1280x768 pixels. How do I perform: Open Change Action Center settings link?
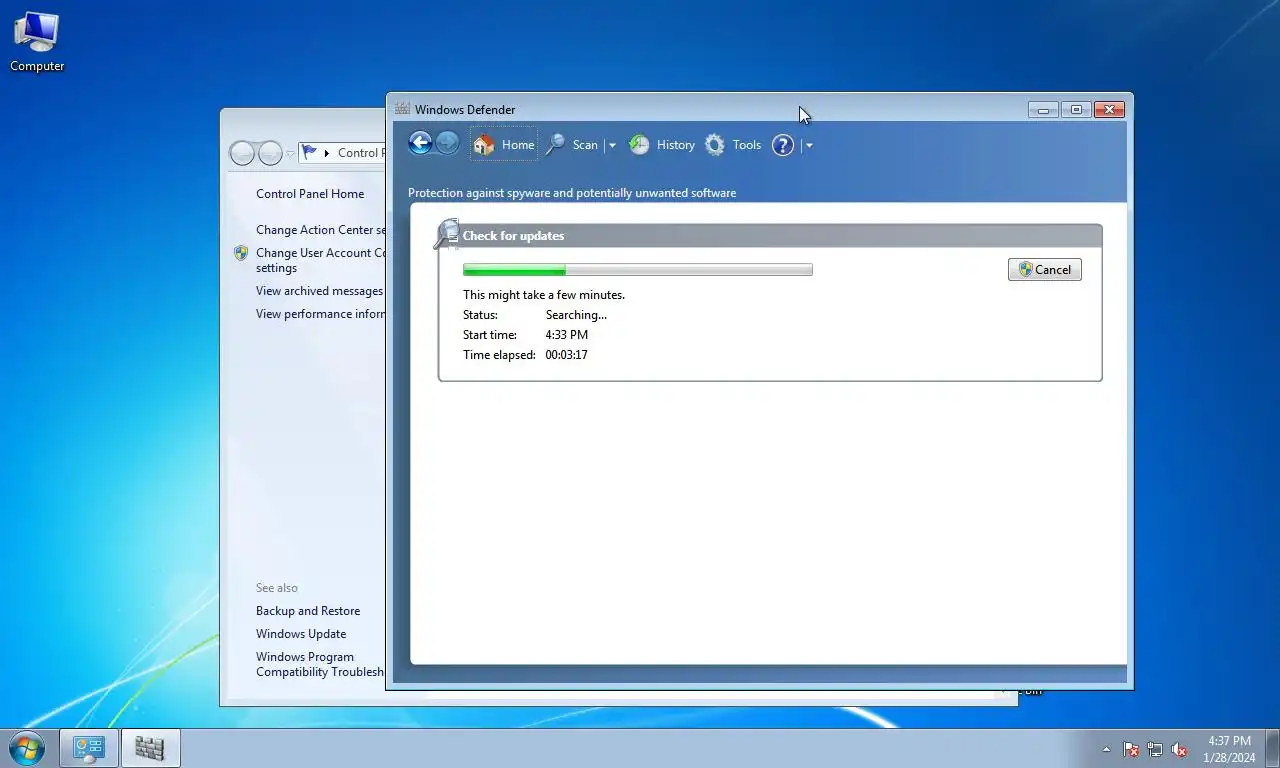click(321, 230)
